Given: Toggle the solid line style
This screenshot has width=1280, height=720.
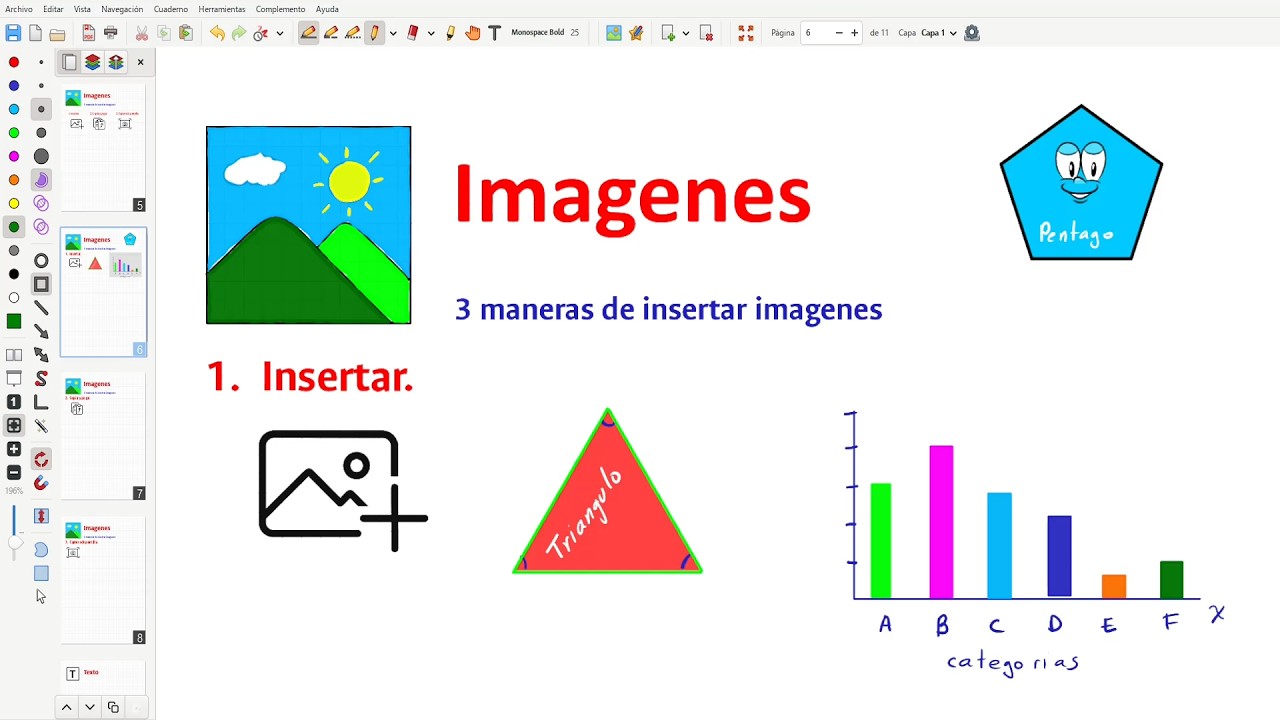Looking at the screenshot, I should [308, 33].
